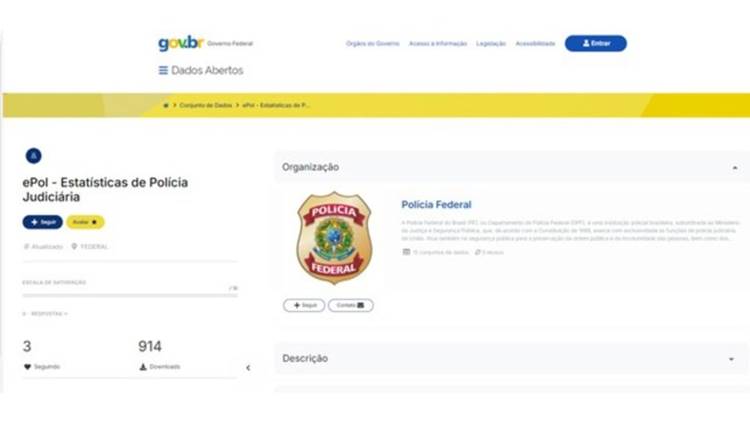Collapse the Organização section
The width and height of the screenshot is (750, 423).
coord(735,168)
